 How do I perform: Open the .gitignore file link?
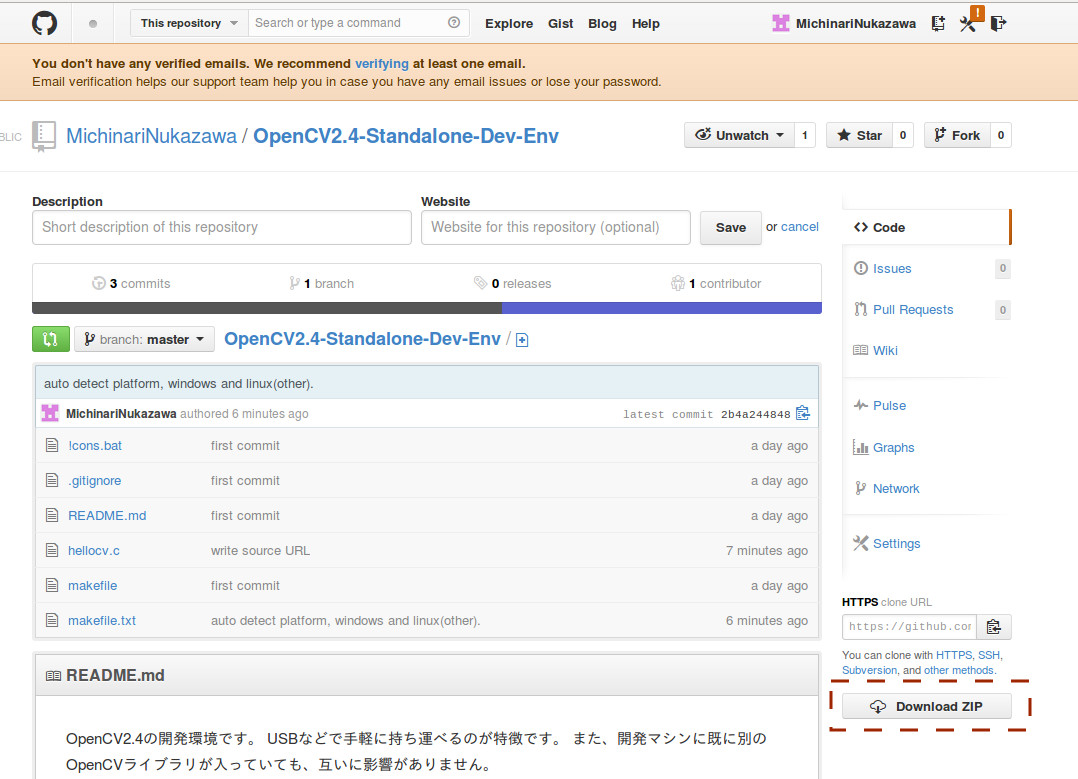[x=94, y=481]
